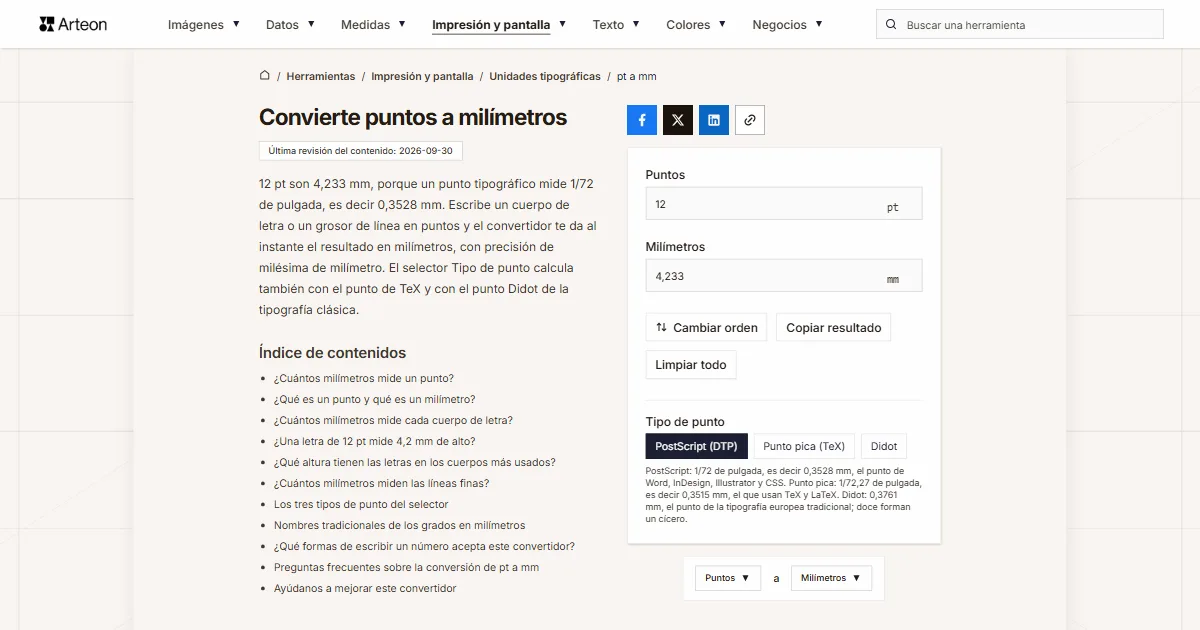Copy the page link icon
Screen dimensions: 1200x630
click(x=750, y=120)
